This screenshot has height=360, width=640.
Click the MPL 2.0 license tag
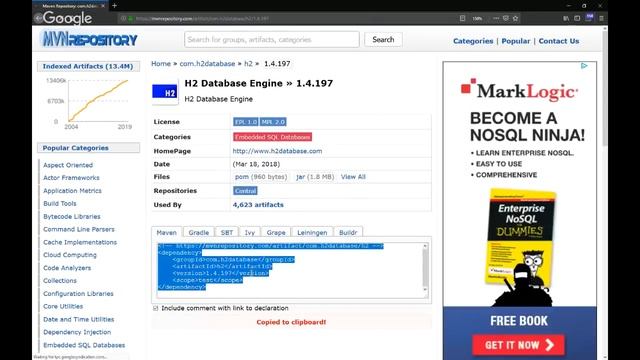[x=273, y=122]
